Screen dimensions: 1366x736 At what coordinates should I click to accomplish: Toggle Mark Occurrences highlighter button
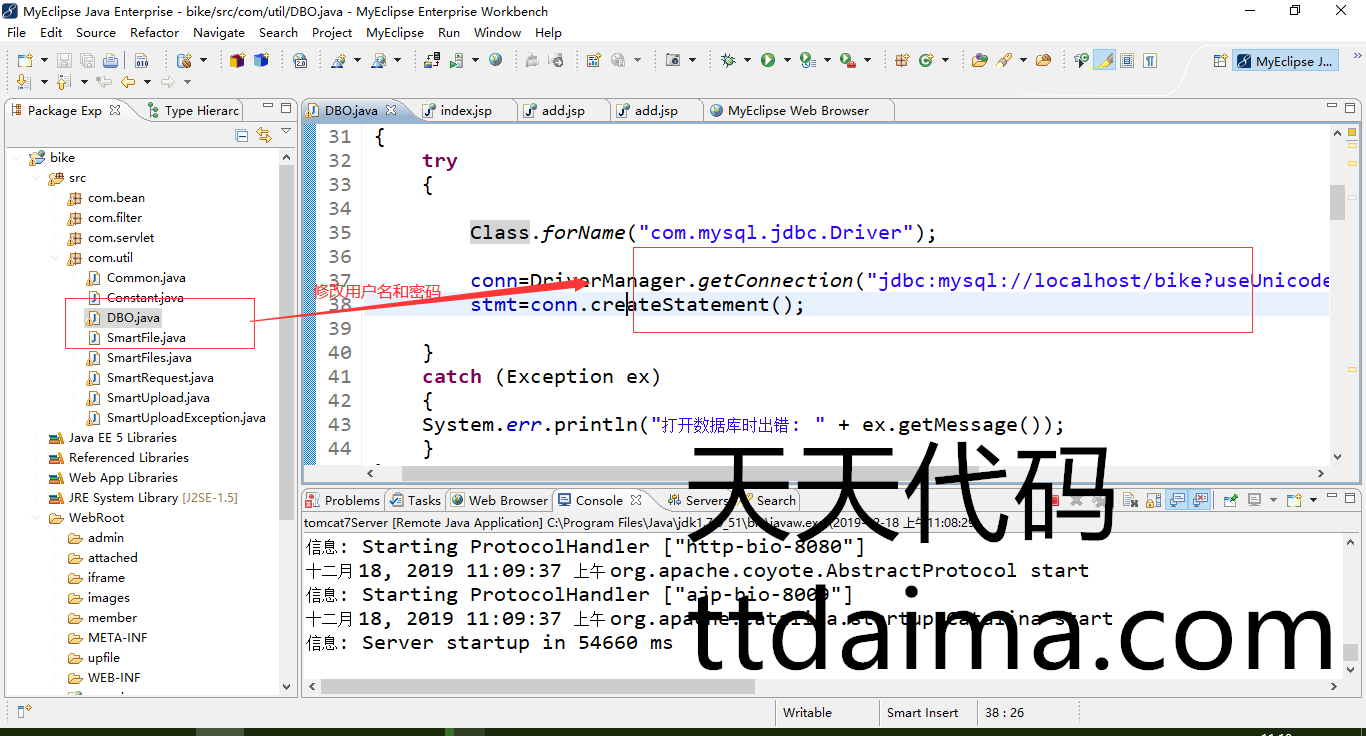tap(1104, 61)
